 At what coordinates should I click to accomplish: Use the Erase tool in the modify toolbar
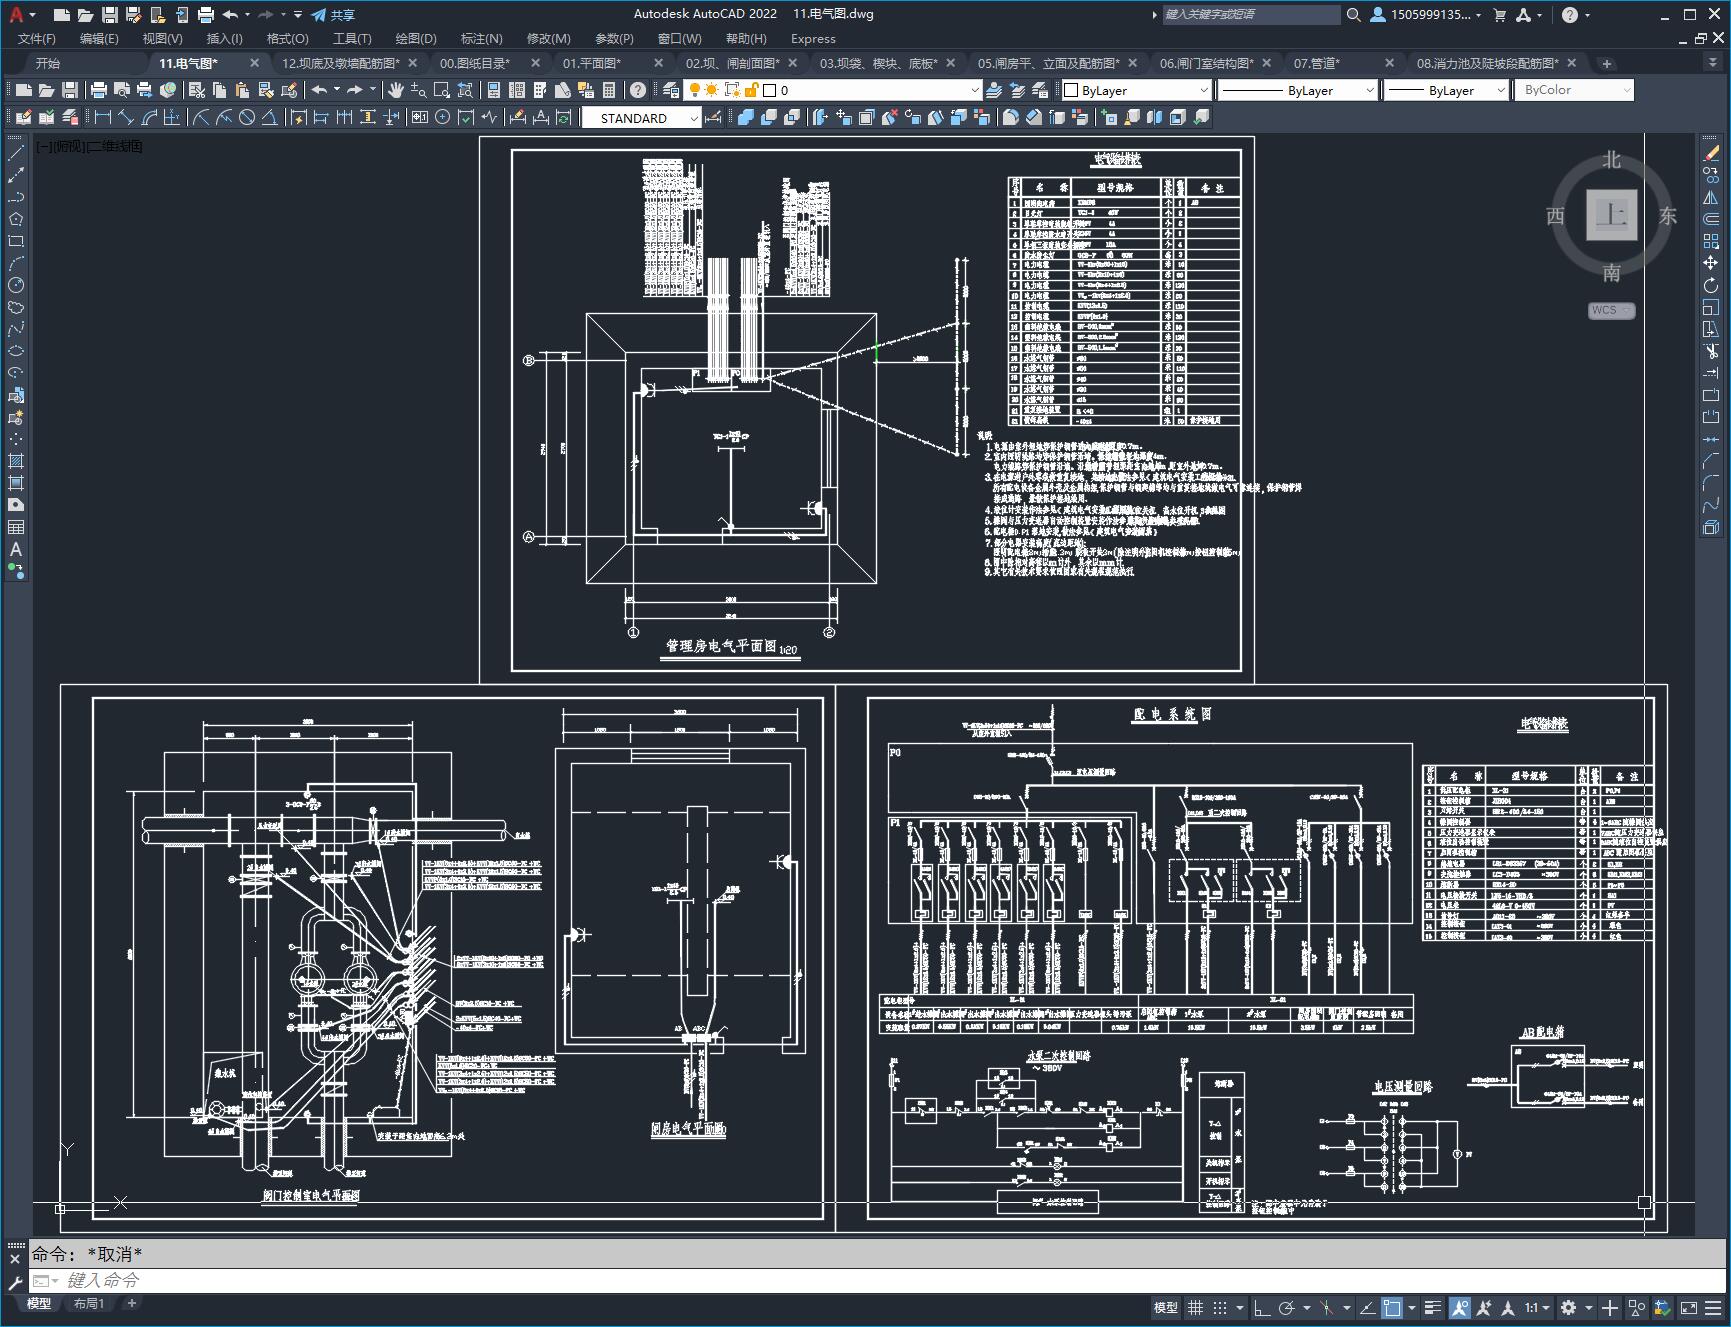point(1711,153)
